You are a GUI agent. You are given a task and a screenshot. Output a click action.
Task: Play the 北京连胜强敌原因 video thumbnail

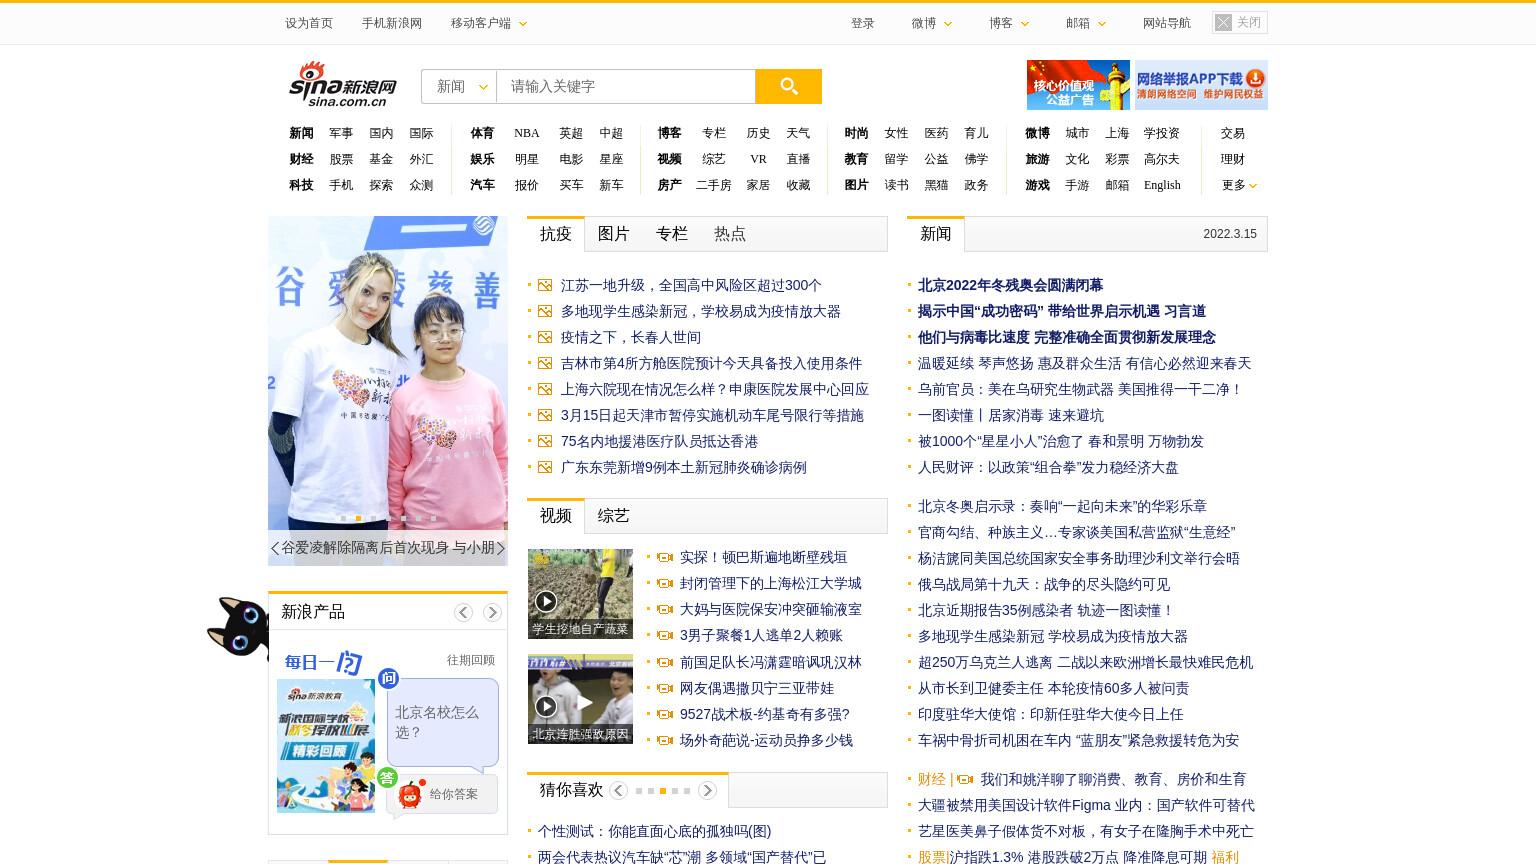pos(580,699)
